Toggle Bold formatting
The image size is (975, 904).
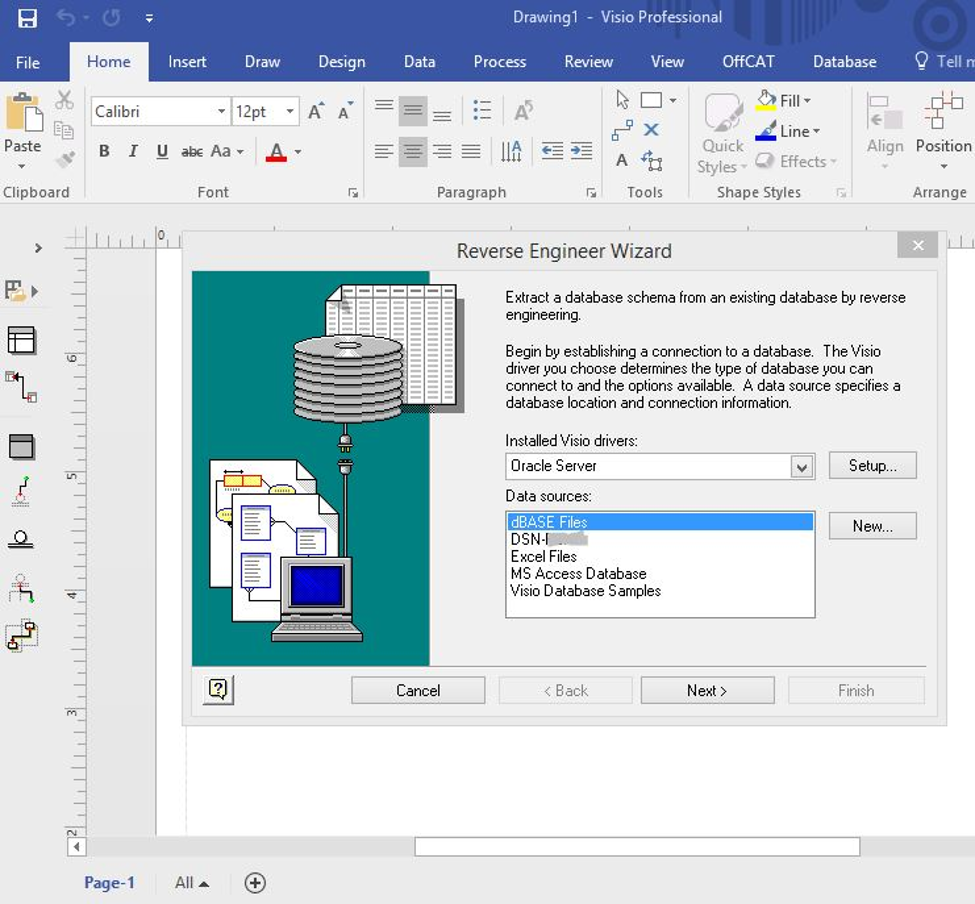(x=104, y=152)
